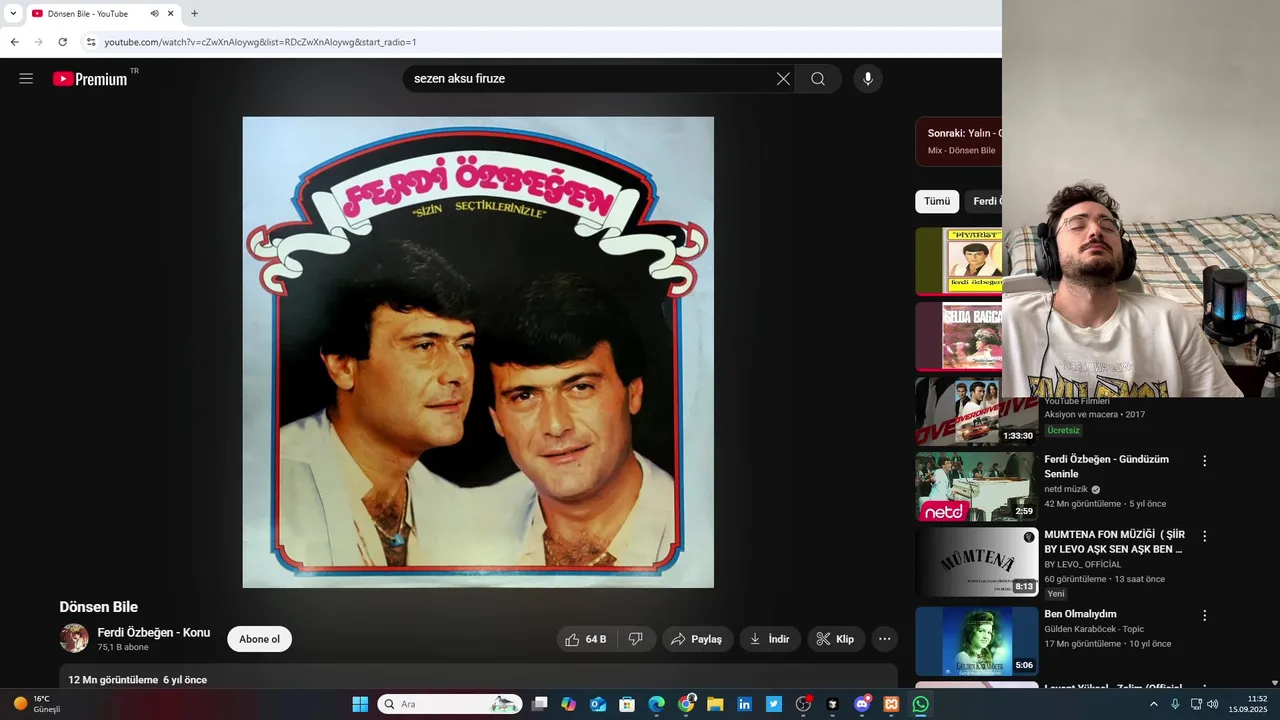Open volume control in system tray
The image size is (1280, 720).
[1213, 704]
